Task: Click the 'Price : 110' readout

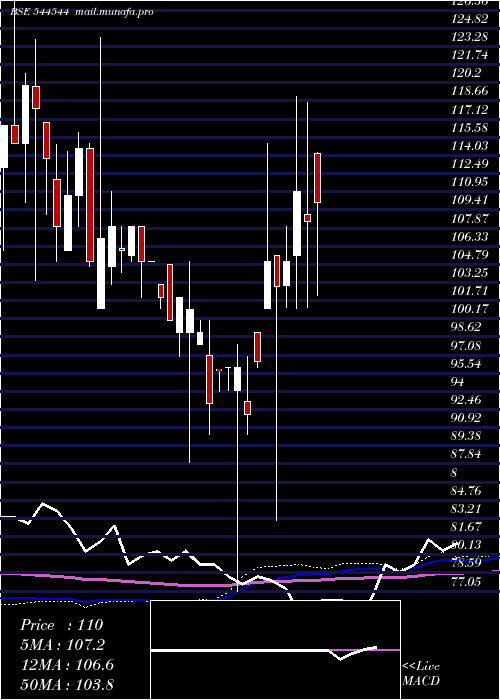Action: (62, 625)
